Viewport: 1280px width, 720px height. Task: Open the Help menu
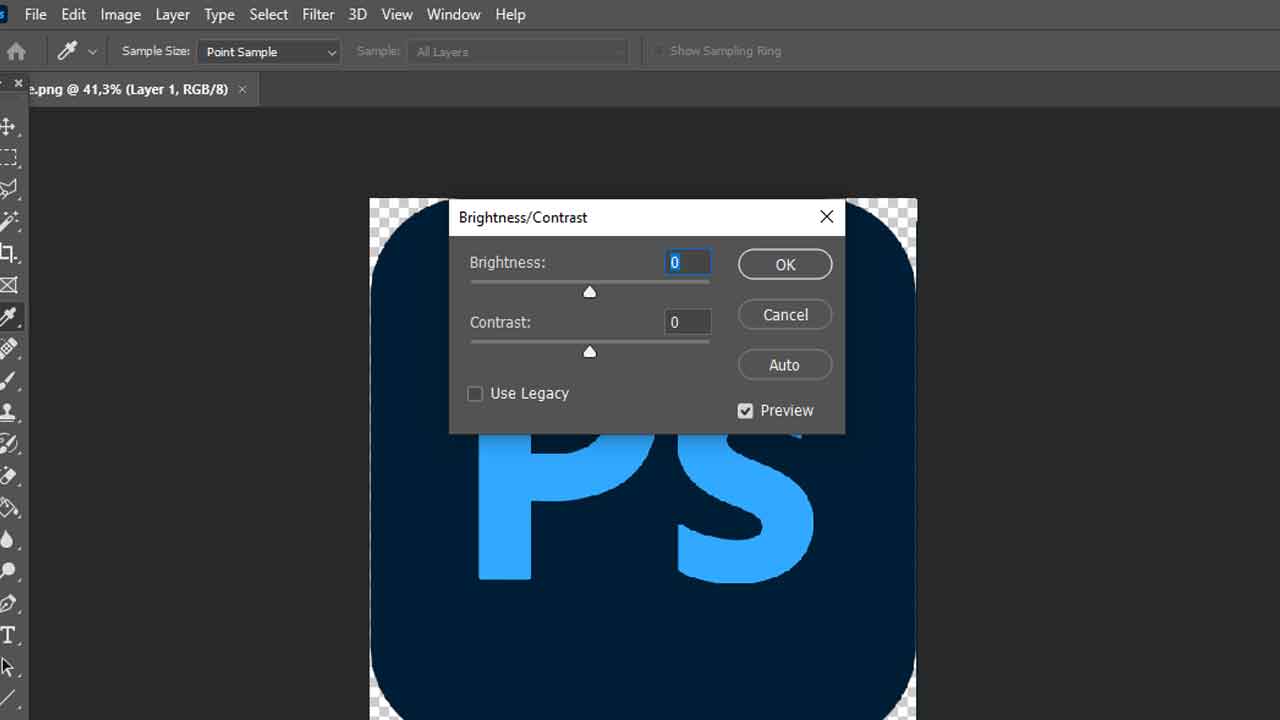[510, 15]
